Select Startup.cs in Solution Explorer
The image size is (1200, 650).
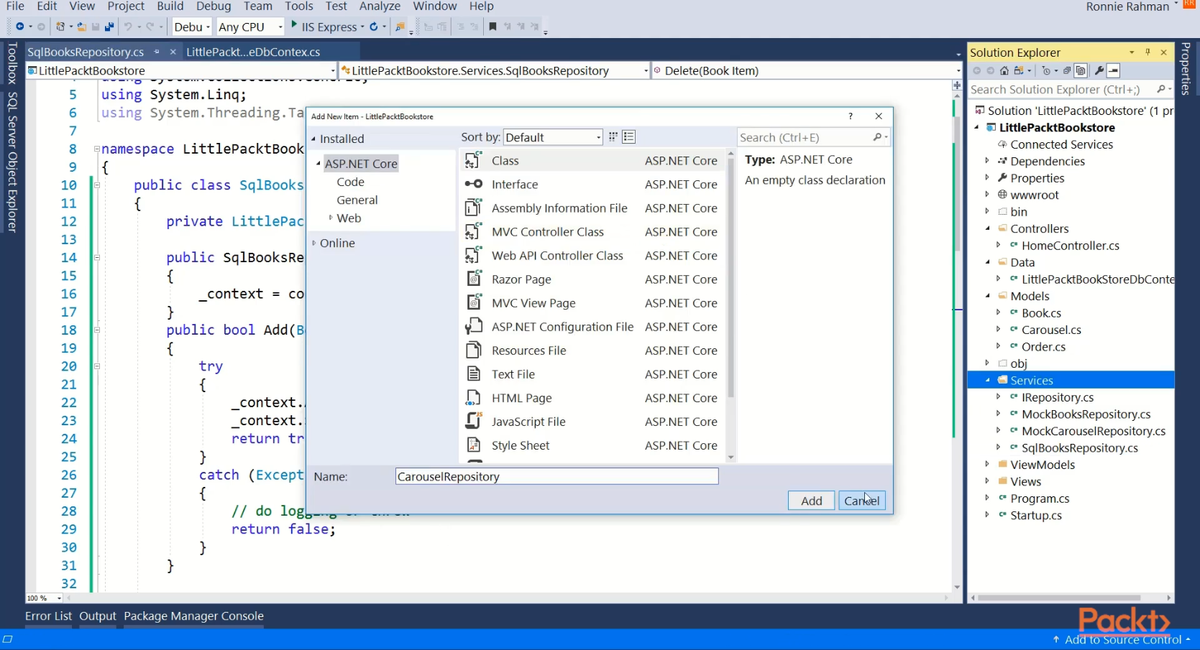(x=1036, y=515)
